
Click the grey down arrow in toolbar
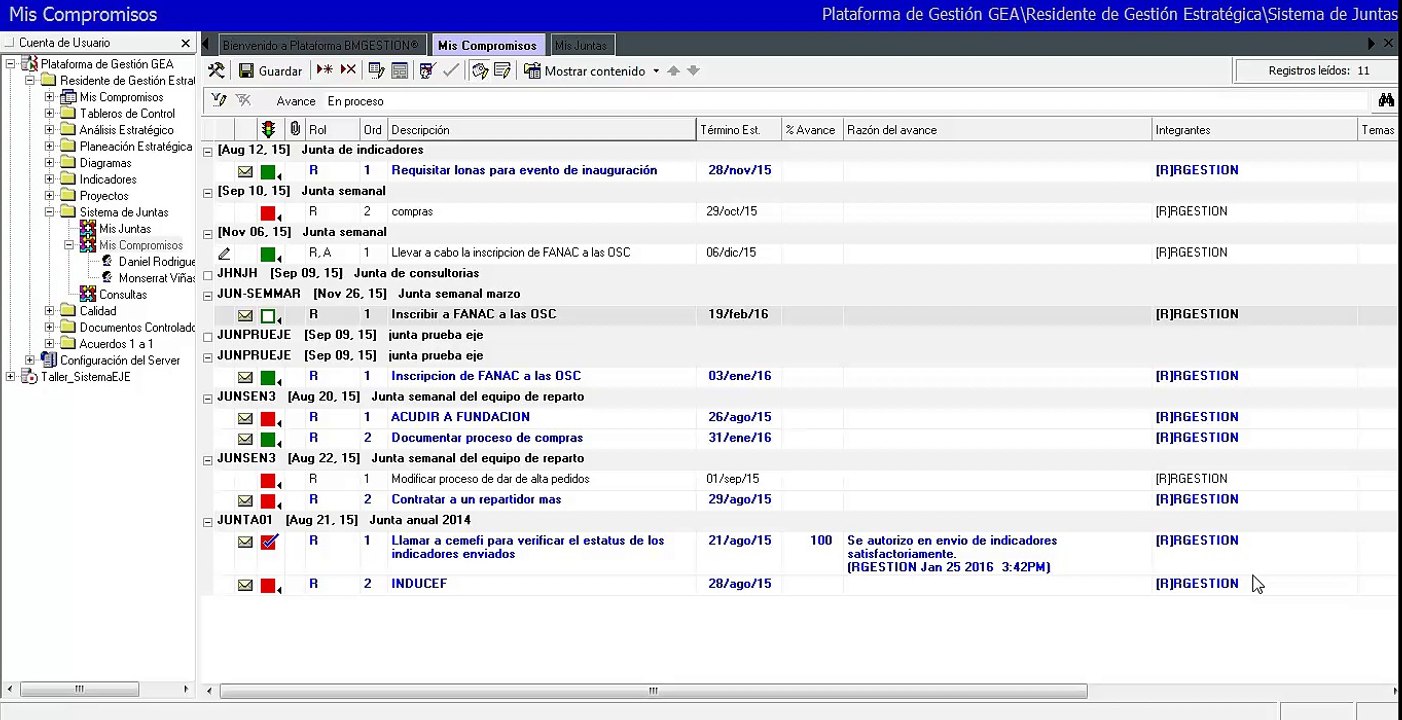click(x=693, y=71)
